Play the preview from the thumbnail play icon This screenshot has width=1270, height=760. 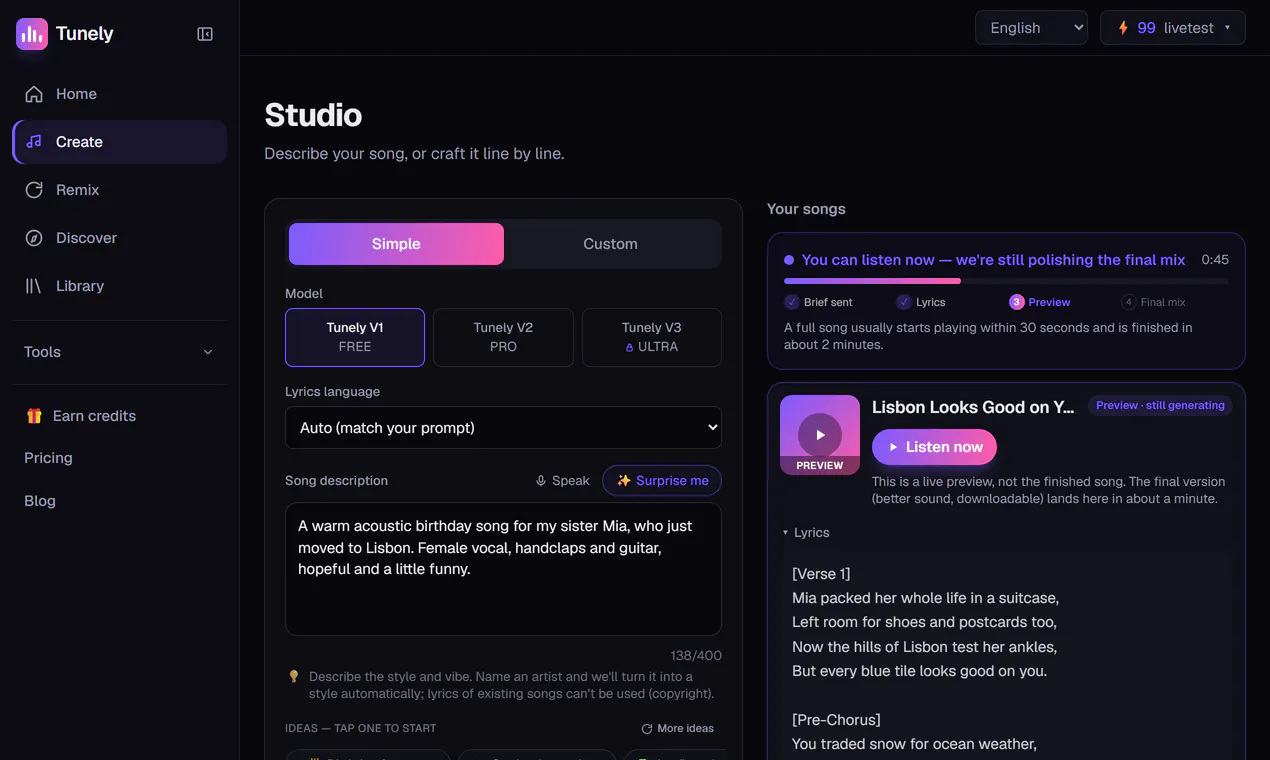tap(820, 435)
